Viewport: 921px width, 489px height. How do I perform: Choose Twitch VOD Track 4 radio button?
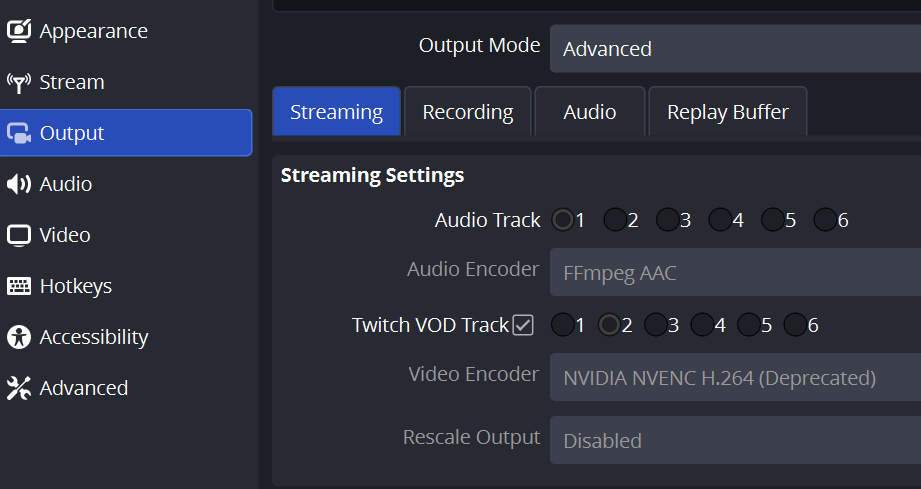pos(702,325)
